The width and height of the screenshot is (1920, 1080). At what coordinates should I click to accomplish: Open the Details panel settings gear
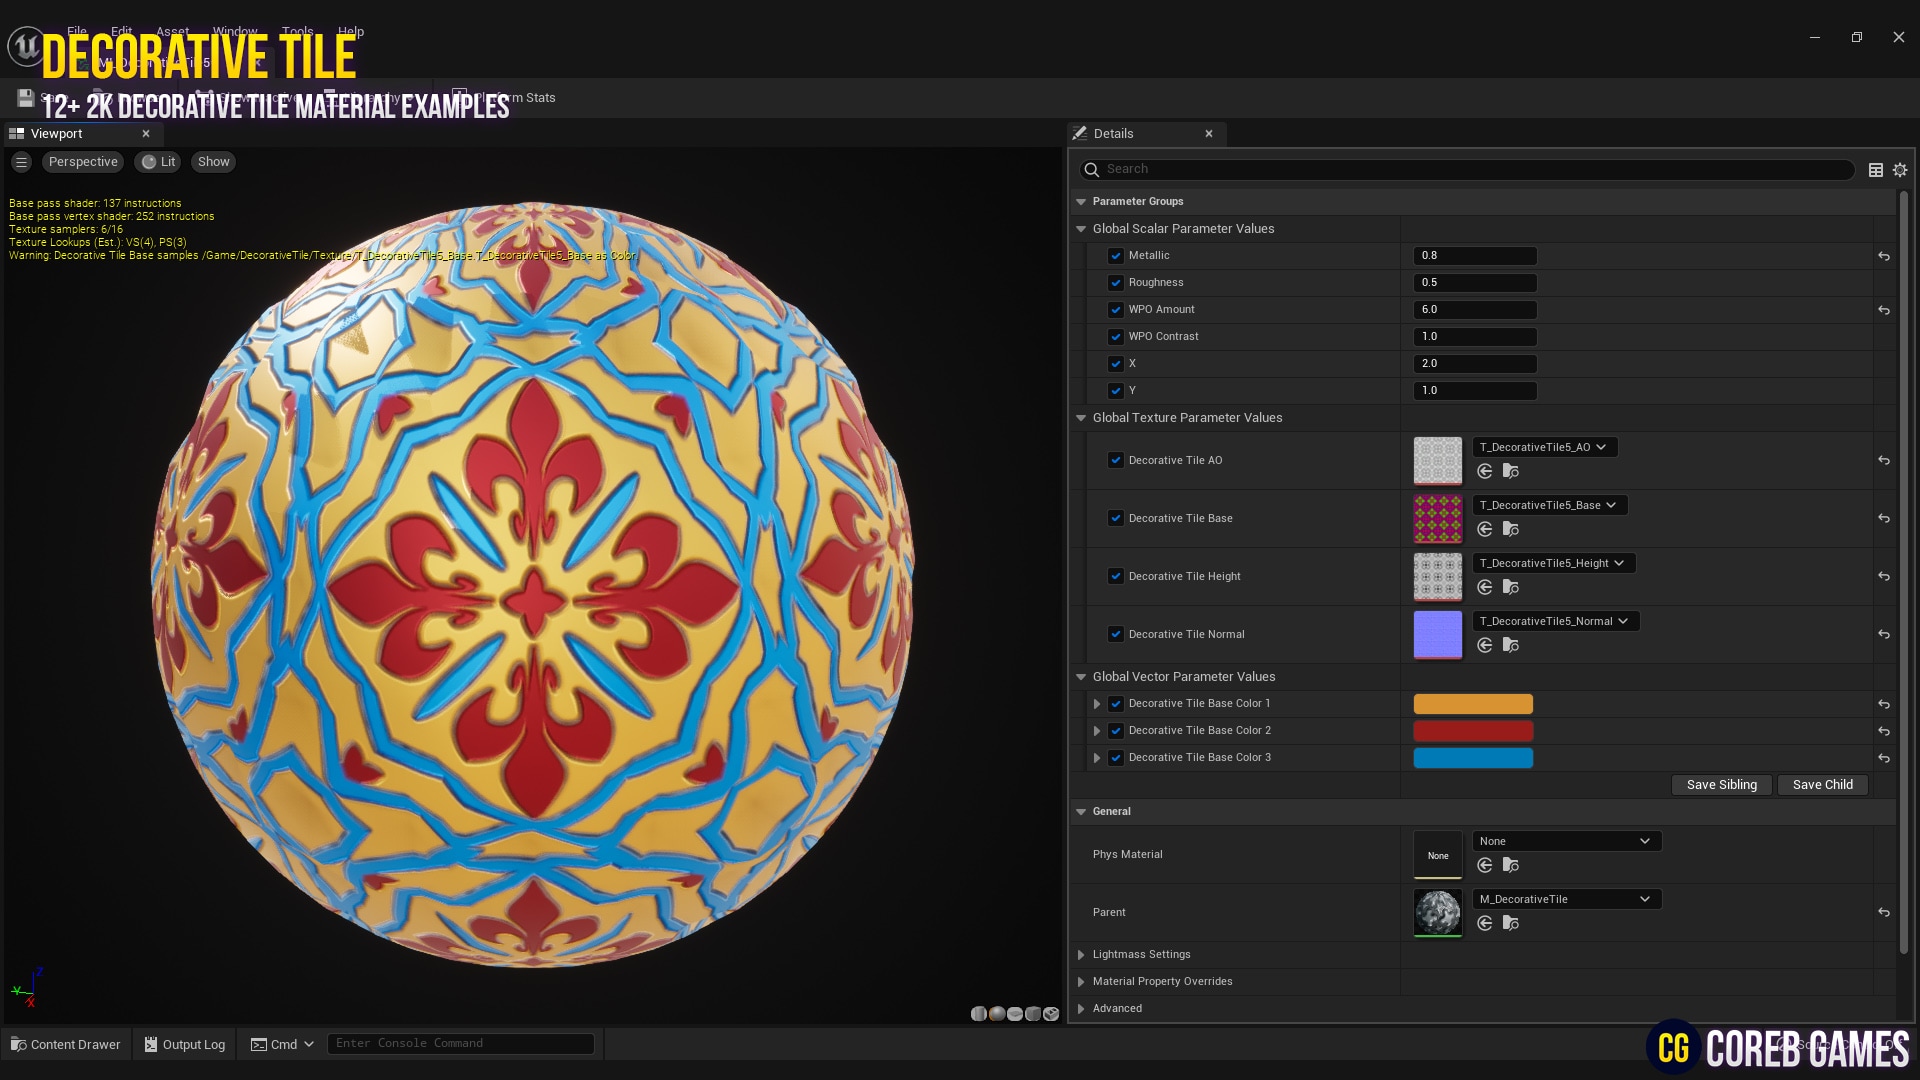1900,170
